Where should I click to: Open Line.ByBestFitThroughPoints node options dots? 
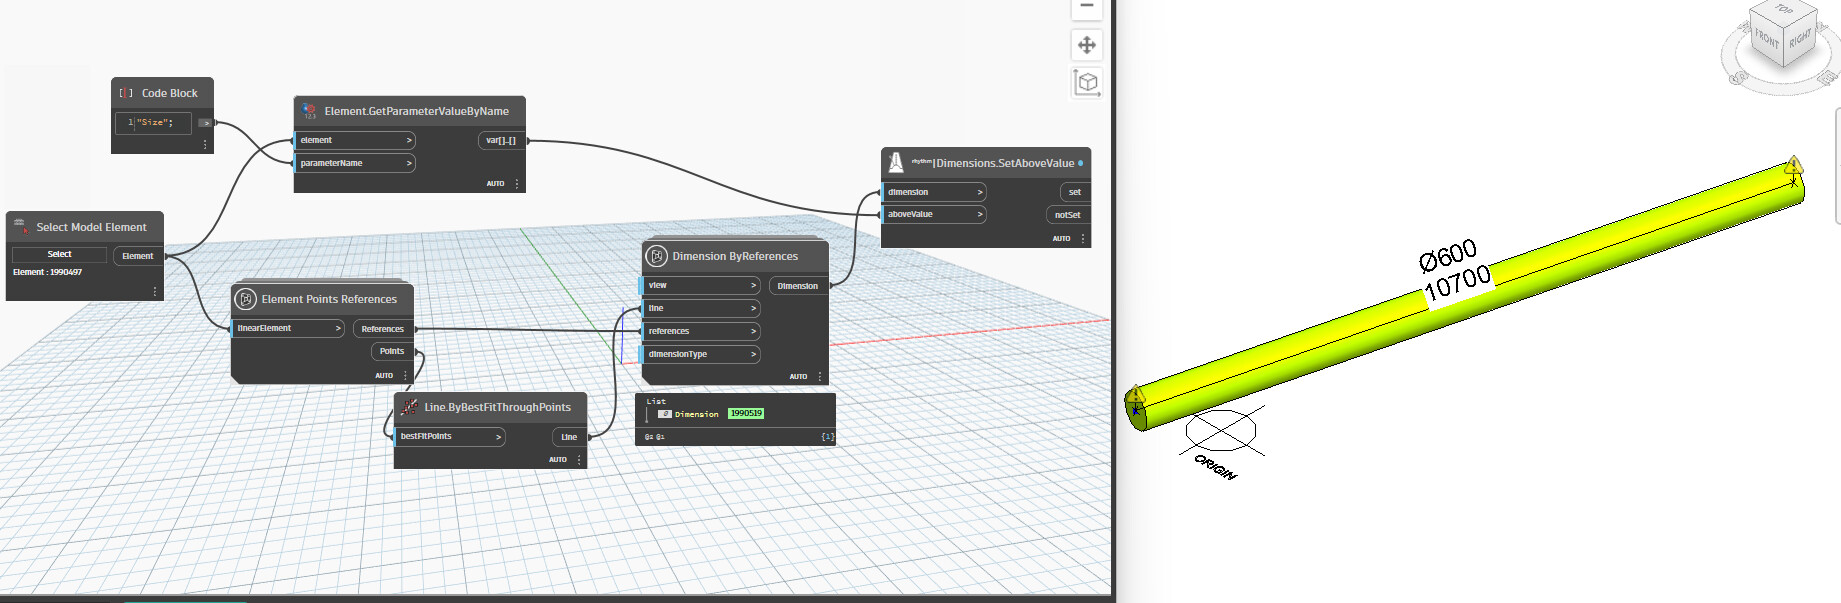[579, 460]
